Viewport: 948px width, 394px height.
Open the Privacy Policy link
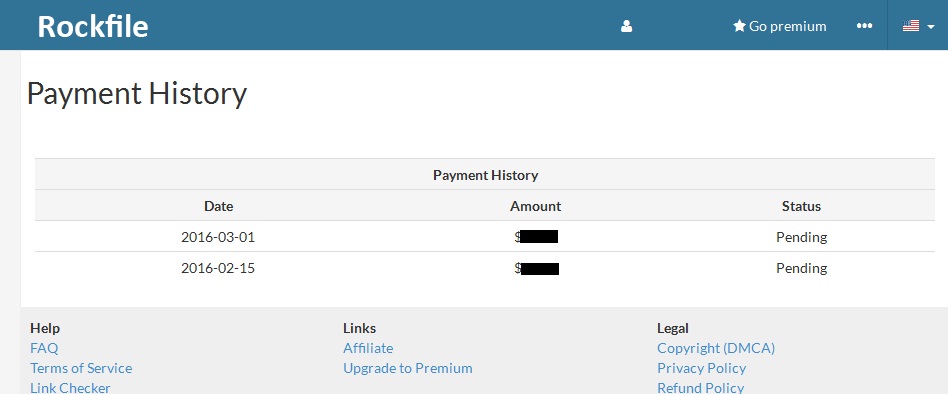[x=701, y=368]
